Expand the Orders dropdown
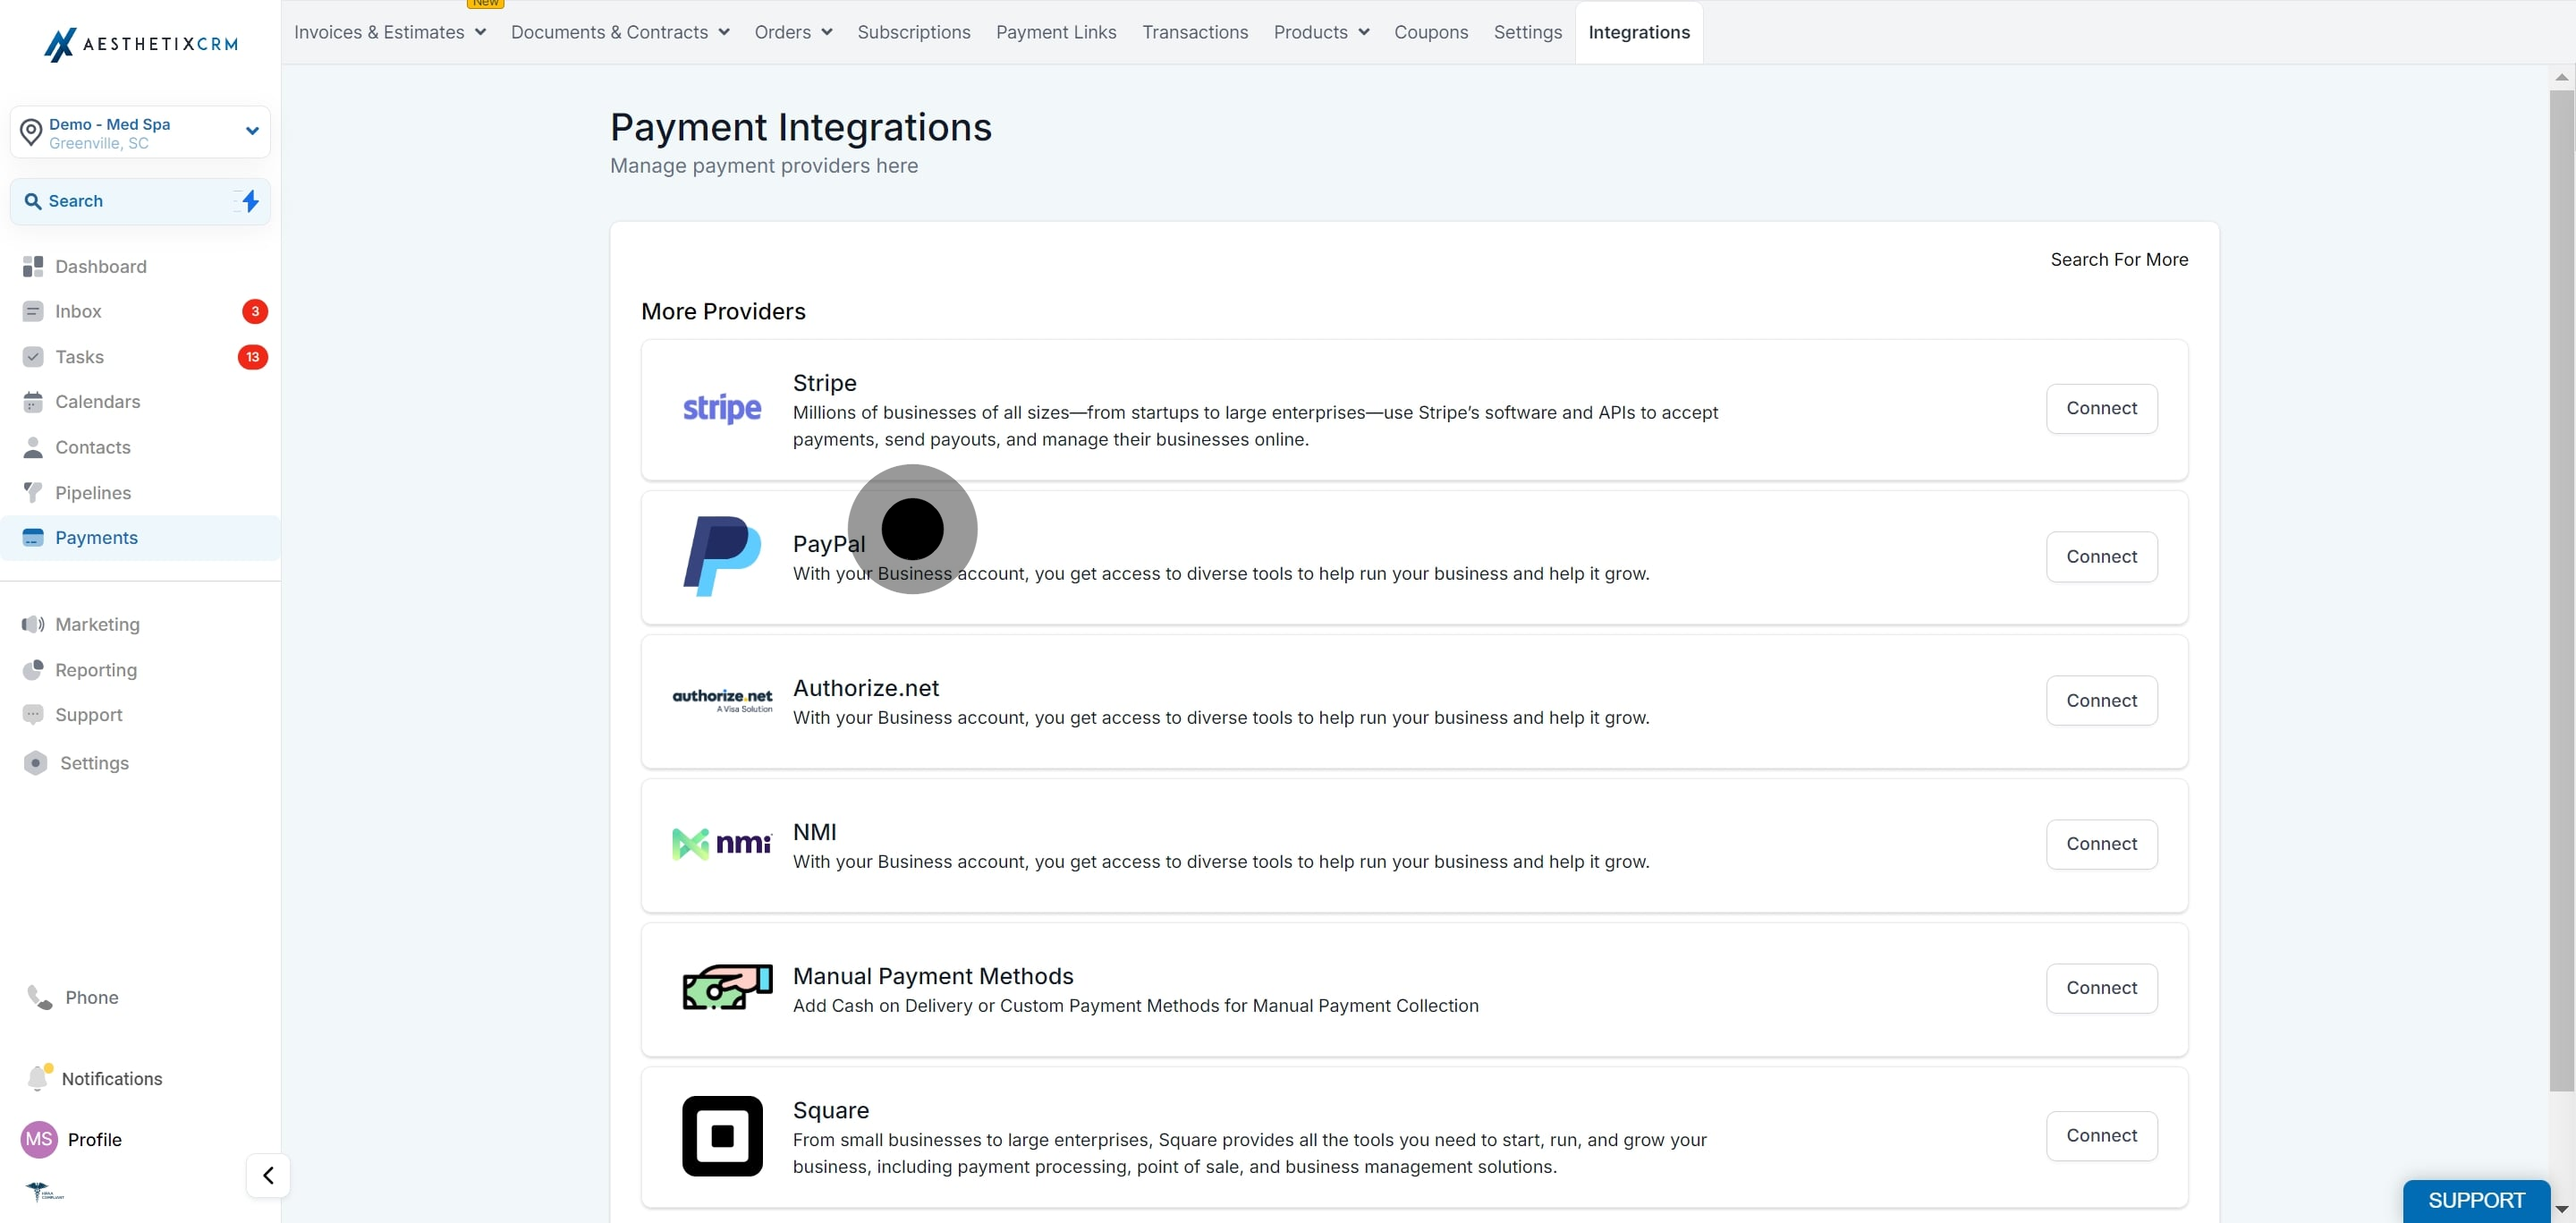2576x1223 pixels. pos(794,32)
